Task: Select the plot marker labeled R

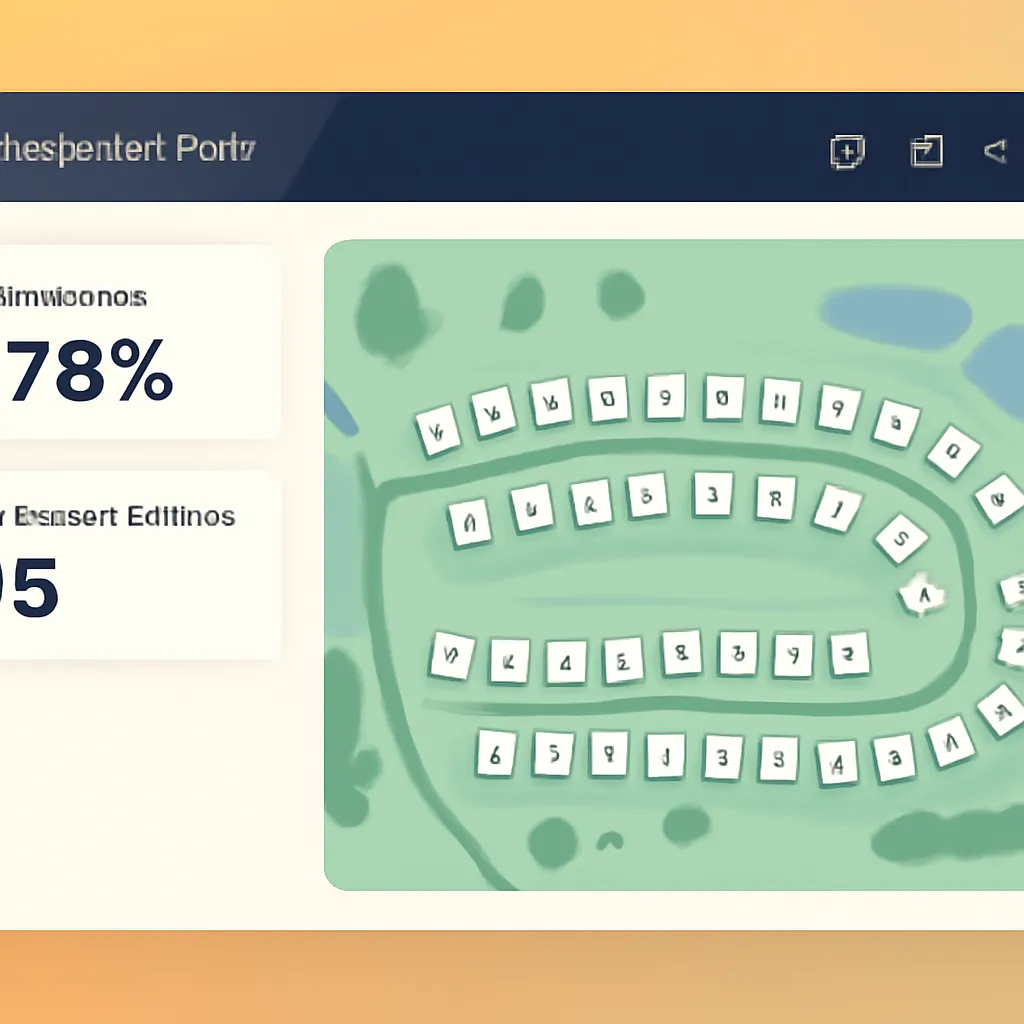Action: tap(775, 499)
